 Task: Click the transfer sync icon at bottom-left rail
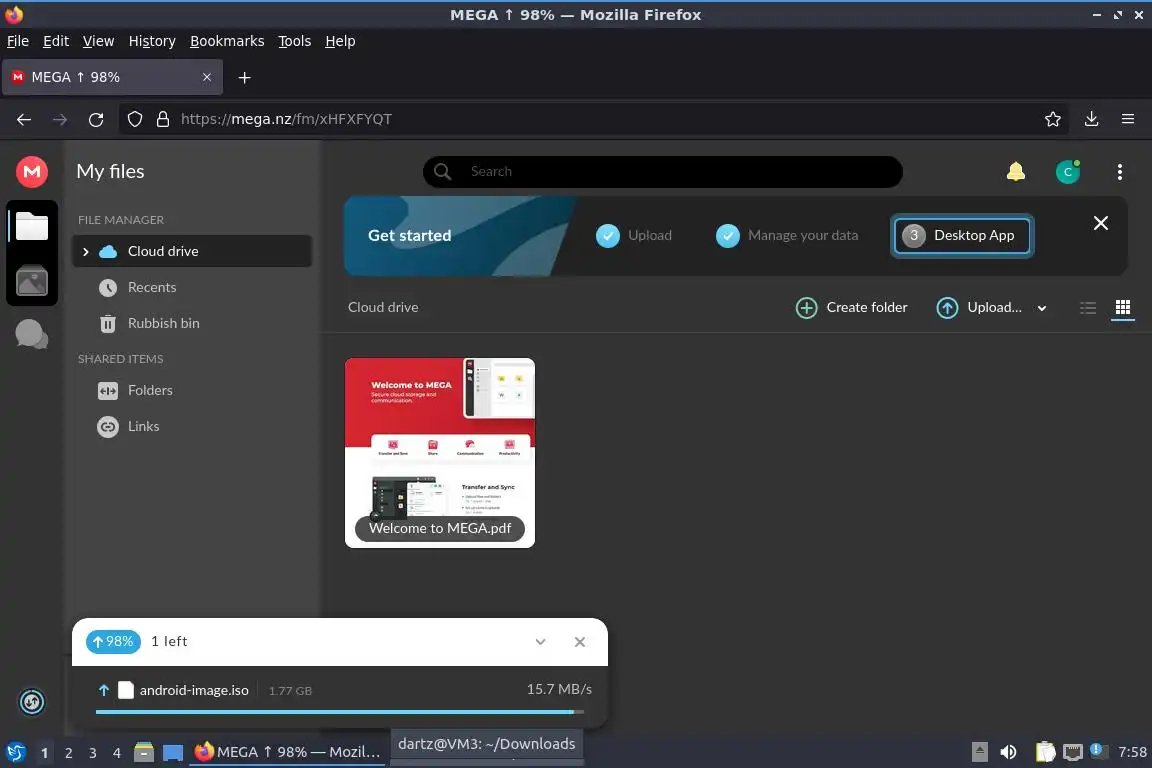(32, 702)
